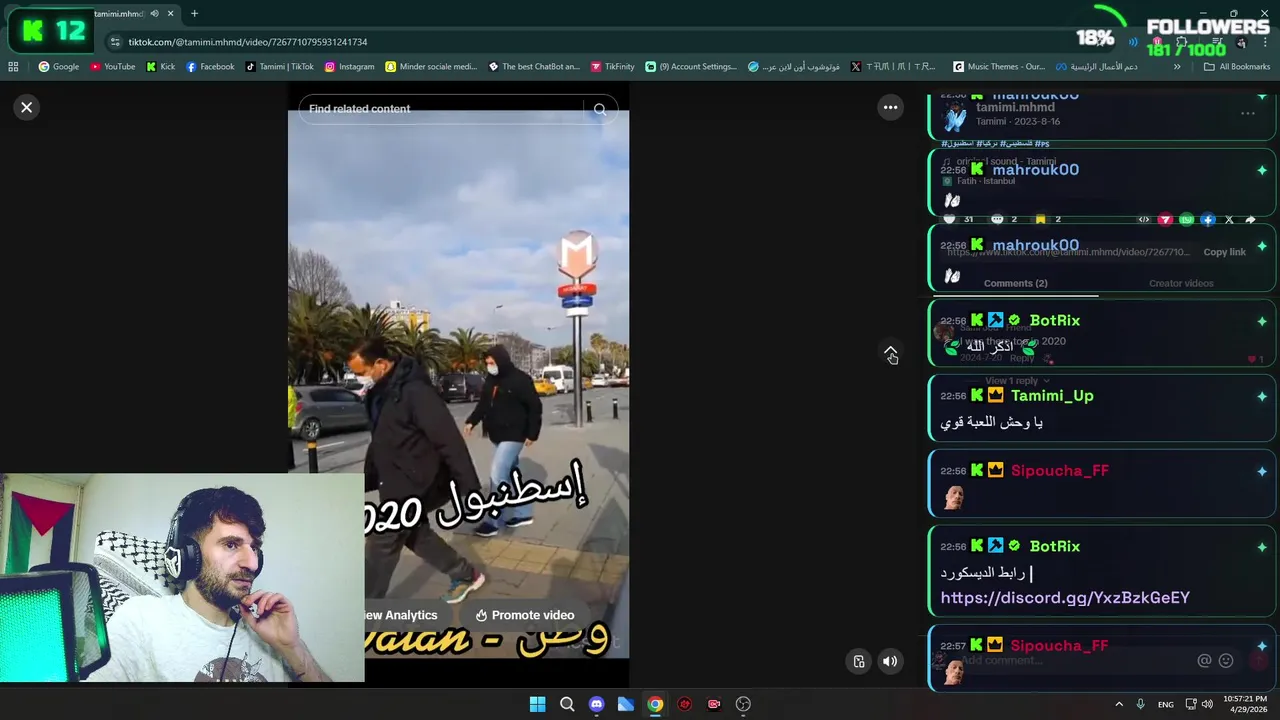Open the Discord invite link in chat
The height and width of the screenshot is (720, 1280).
(1065, 597)
